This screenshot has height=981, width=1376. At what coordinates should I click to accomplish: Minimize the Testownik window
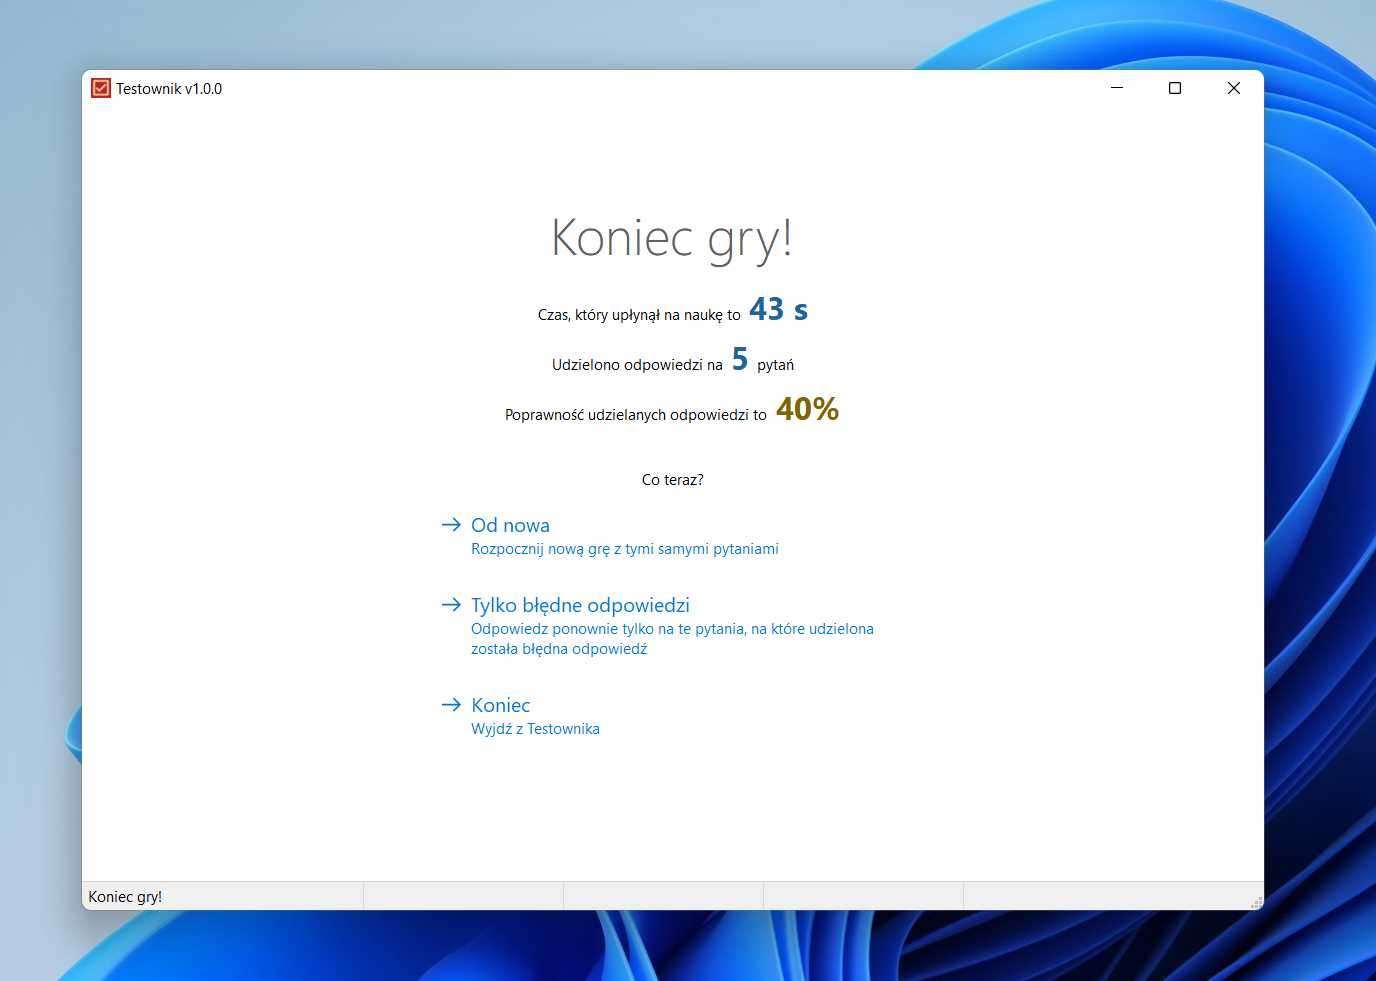click(1117, 88)
